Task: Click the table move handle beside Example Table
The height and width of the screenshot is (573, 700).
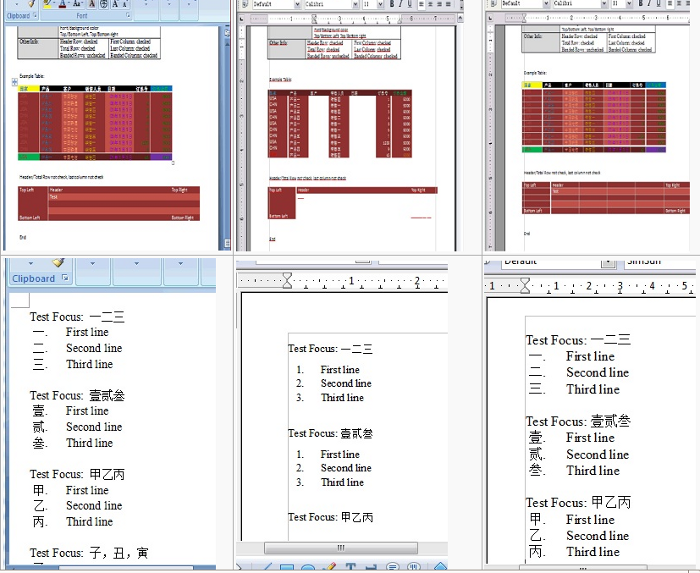Action: 14,82
